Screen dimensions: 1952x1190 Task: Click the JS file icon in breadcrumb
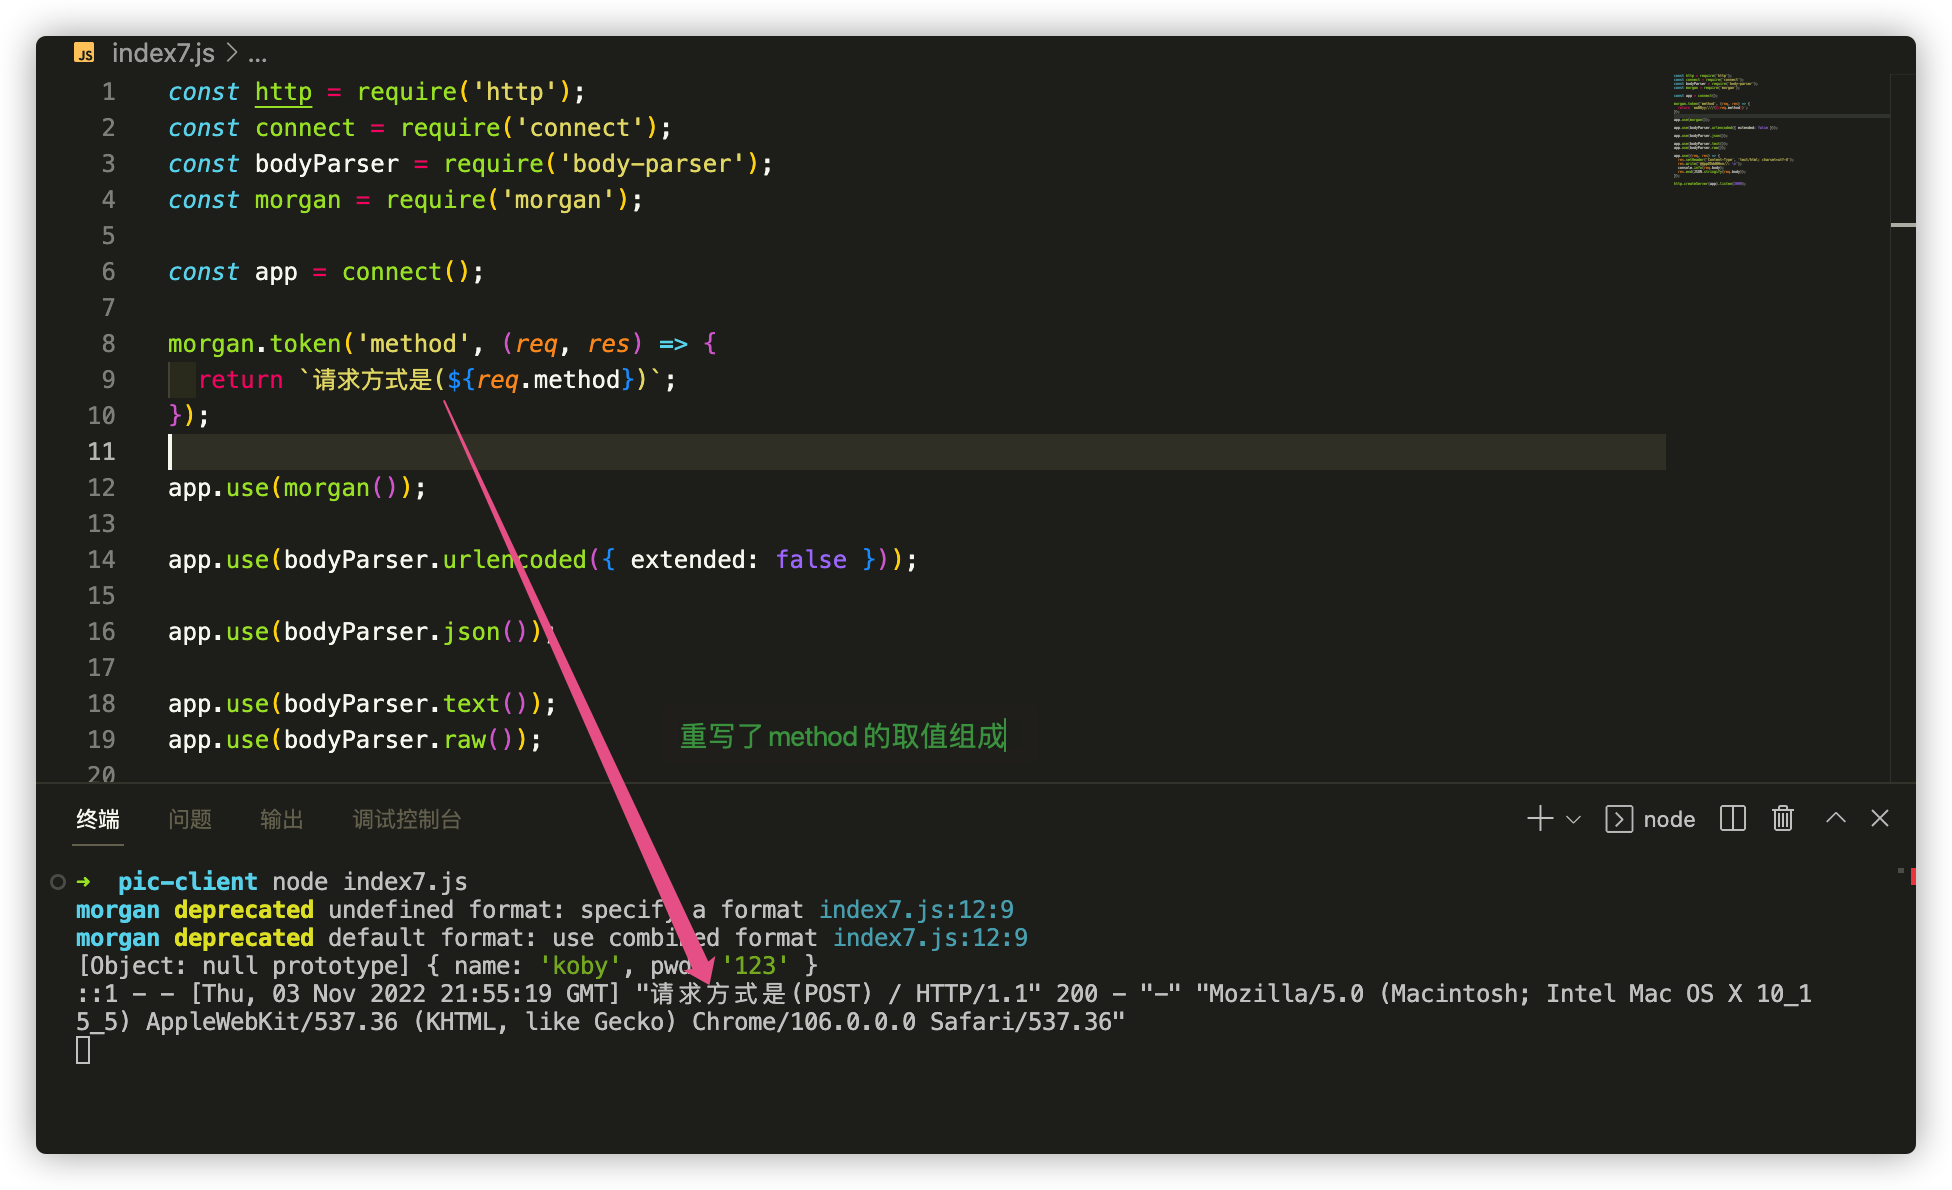[x=85, y=53]
